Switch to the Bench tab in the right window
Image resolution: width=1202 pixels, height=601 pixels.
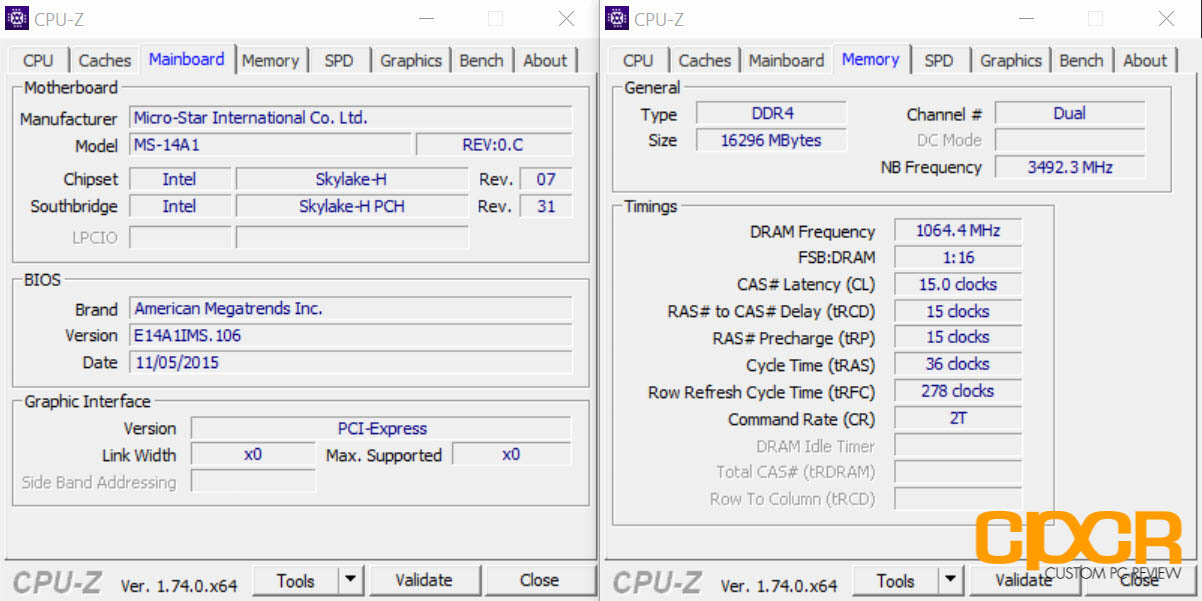coord(1081,60)
